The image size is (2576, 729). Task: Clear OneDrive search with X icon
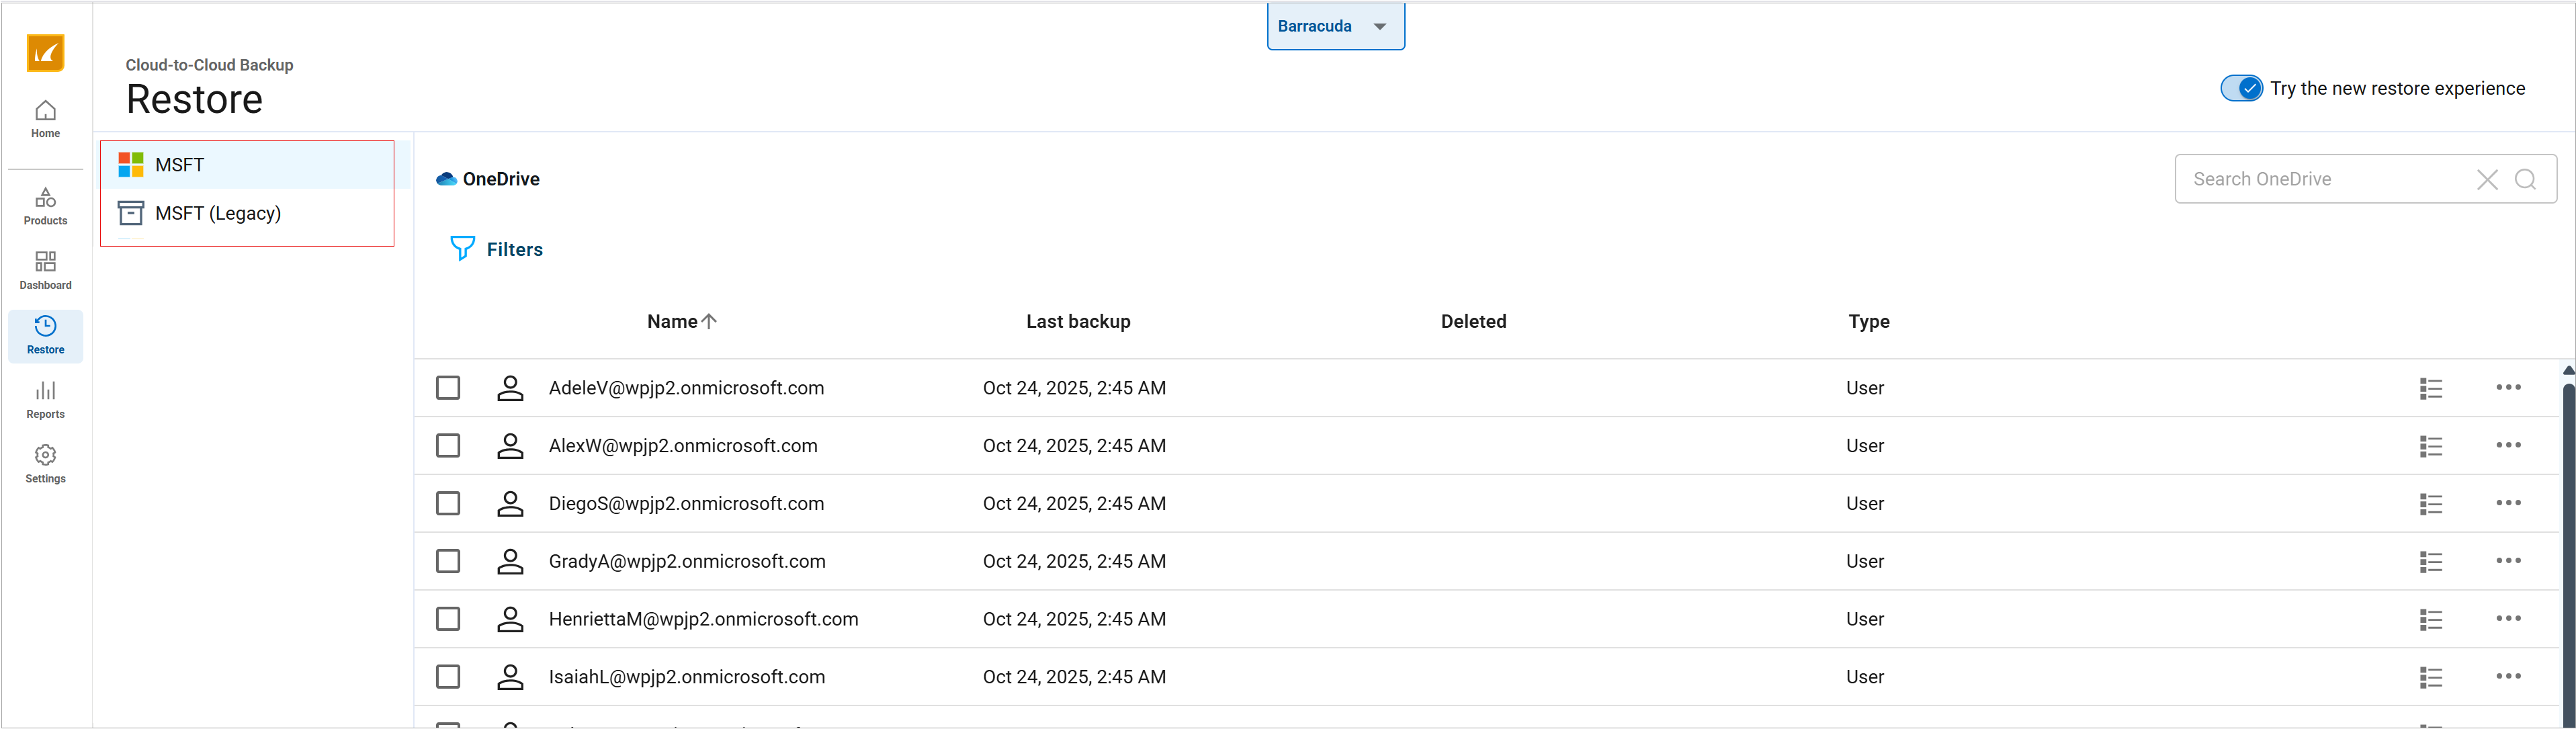[2486, 179]
